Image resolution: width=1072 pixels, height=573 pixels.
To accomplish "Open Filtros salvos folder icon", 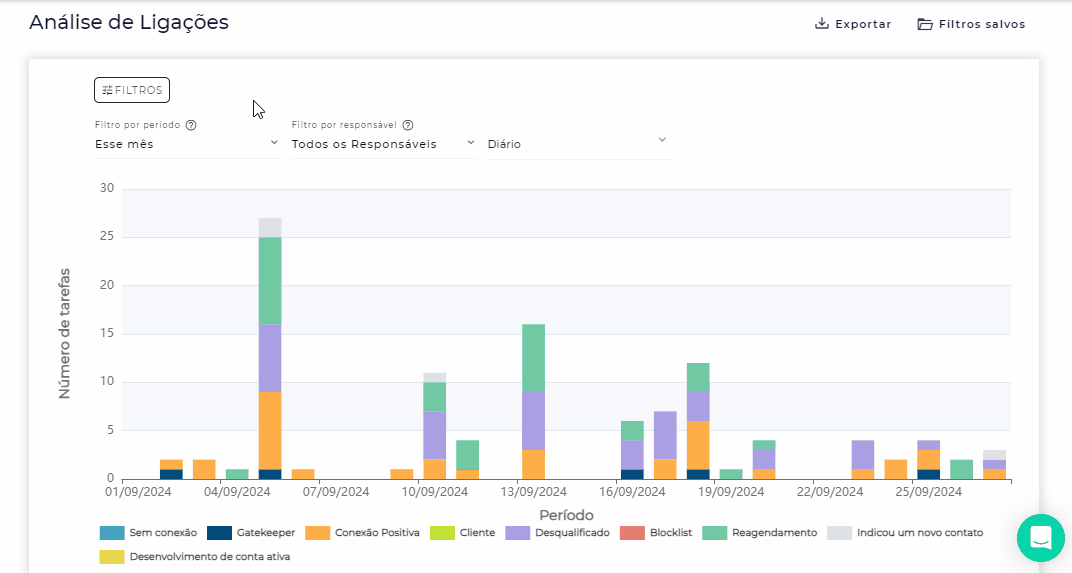I will 925,24.
